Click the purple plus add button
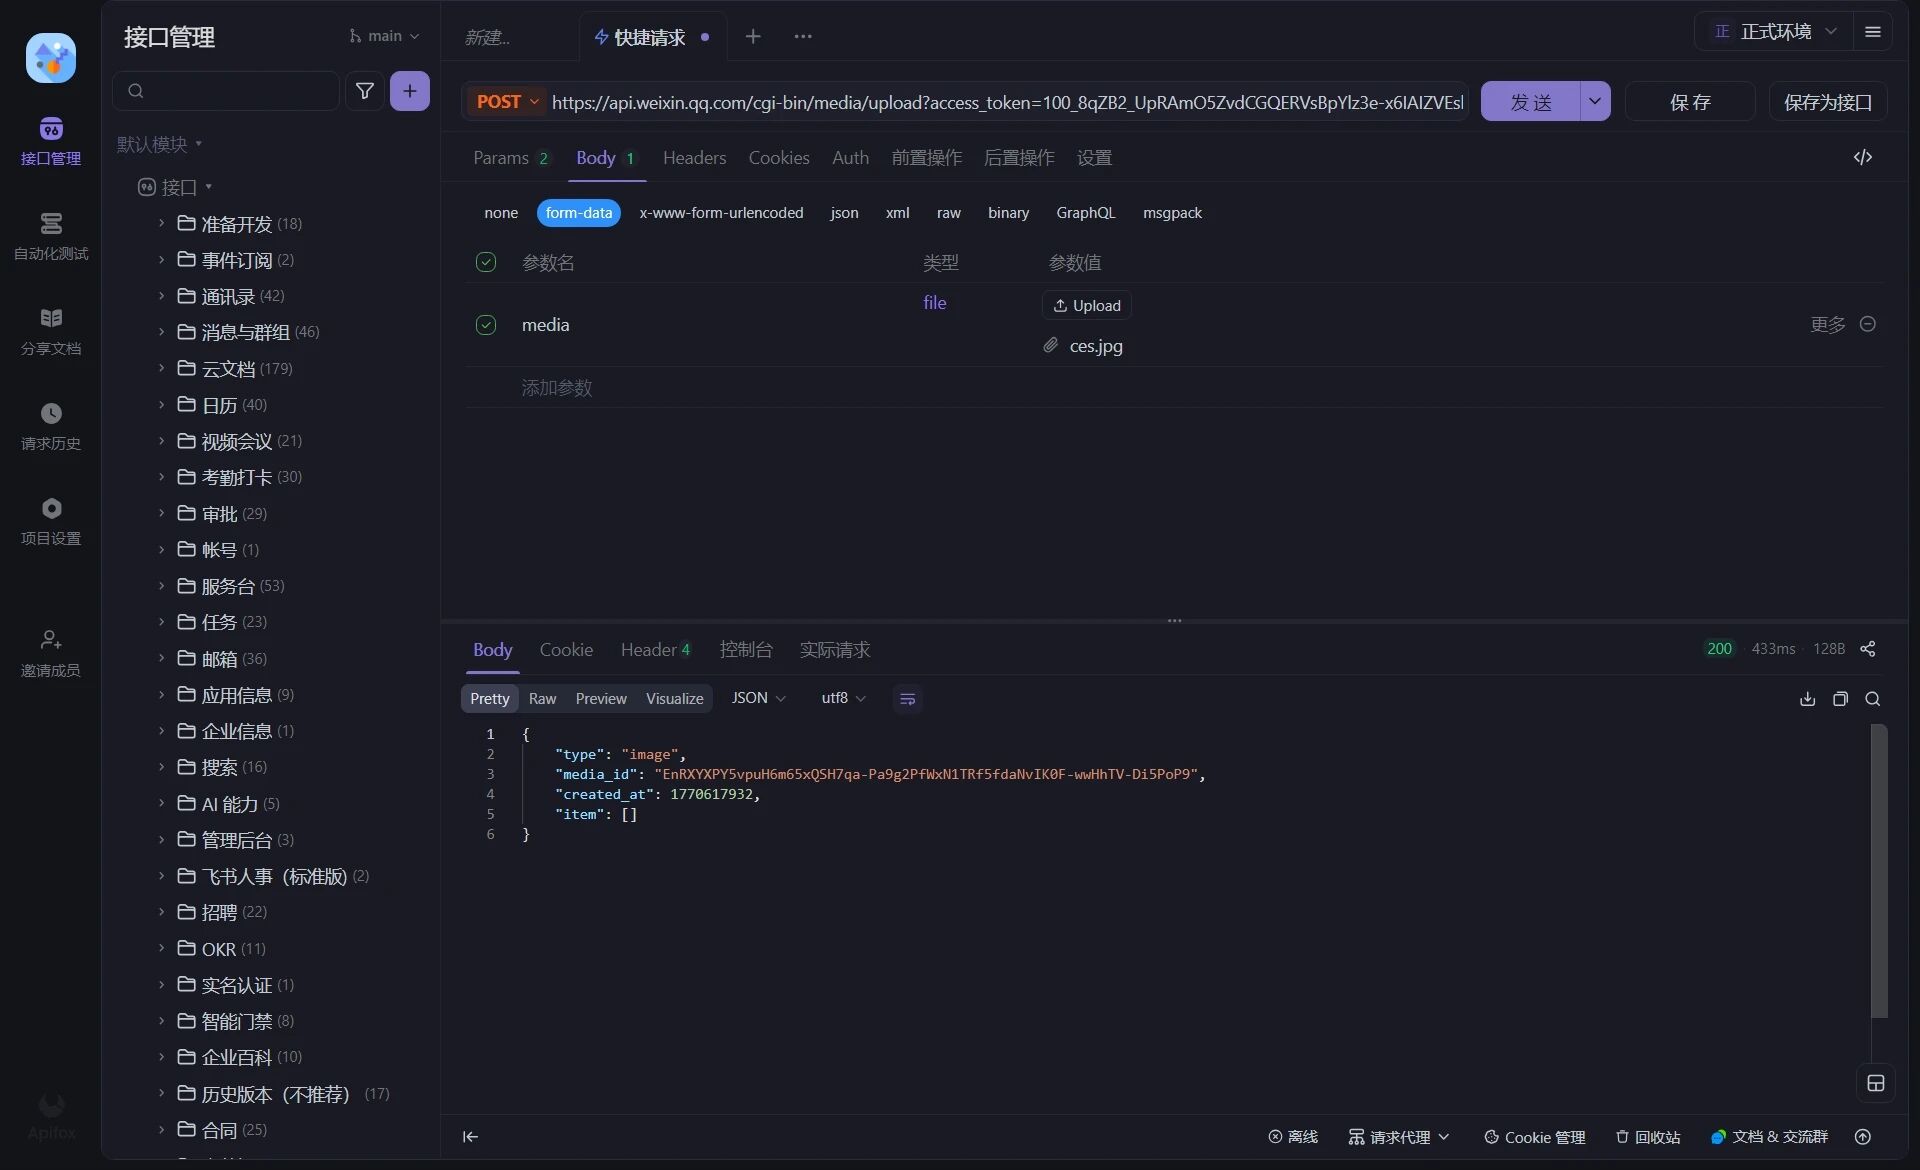1920x1170 pixels. [x=409, y=91]
